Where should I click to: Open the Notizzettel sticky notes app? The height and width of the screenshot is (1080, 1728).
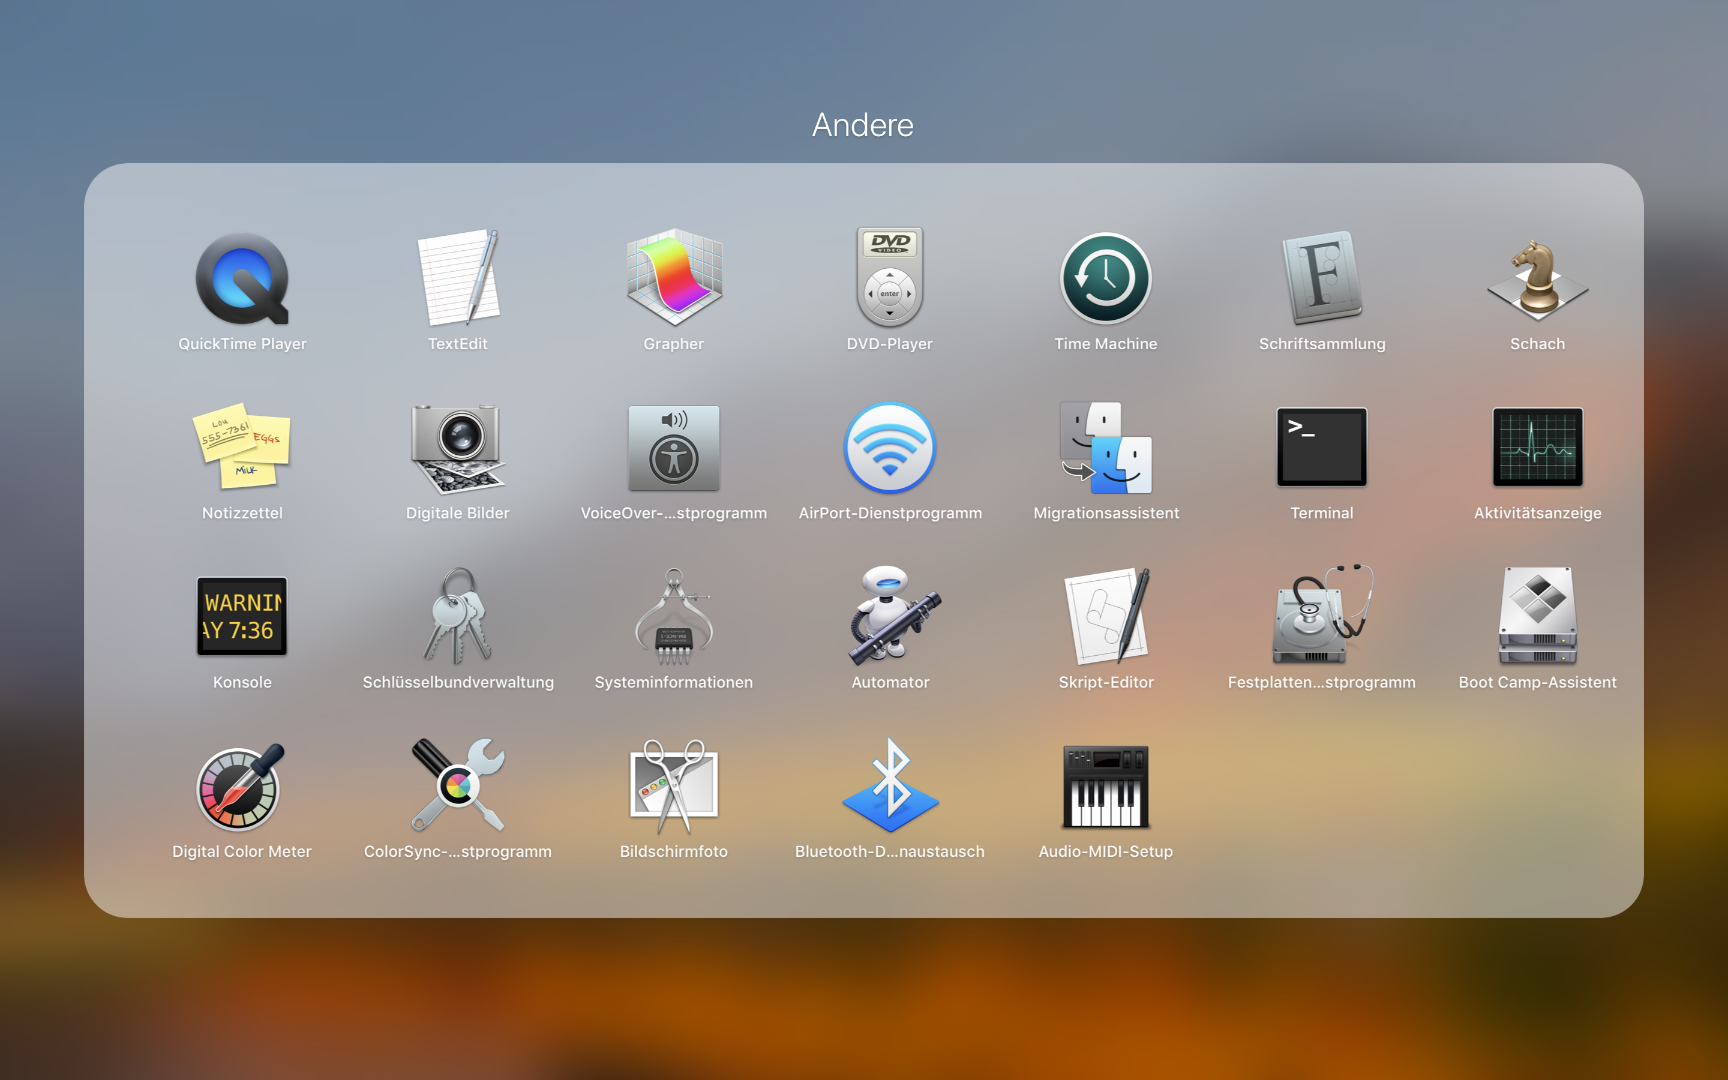coord(242,447)
